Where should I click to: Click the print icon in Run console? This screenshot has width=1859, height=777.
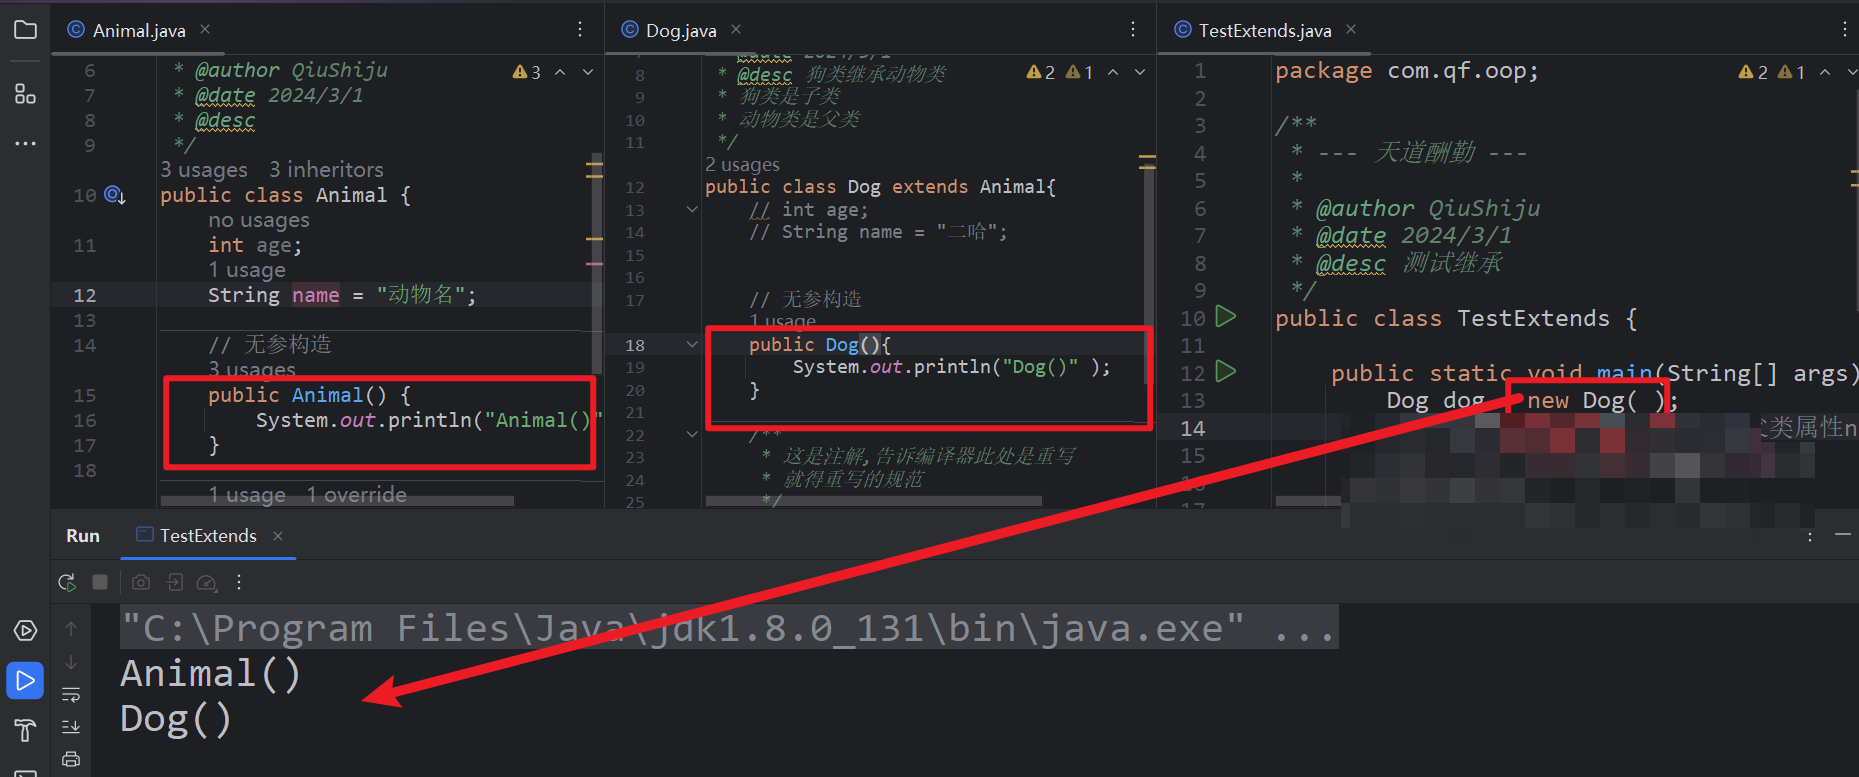click(71, 759)
